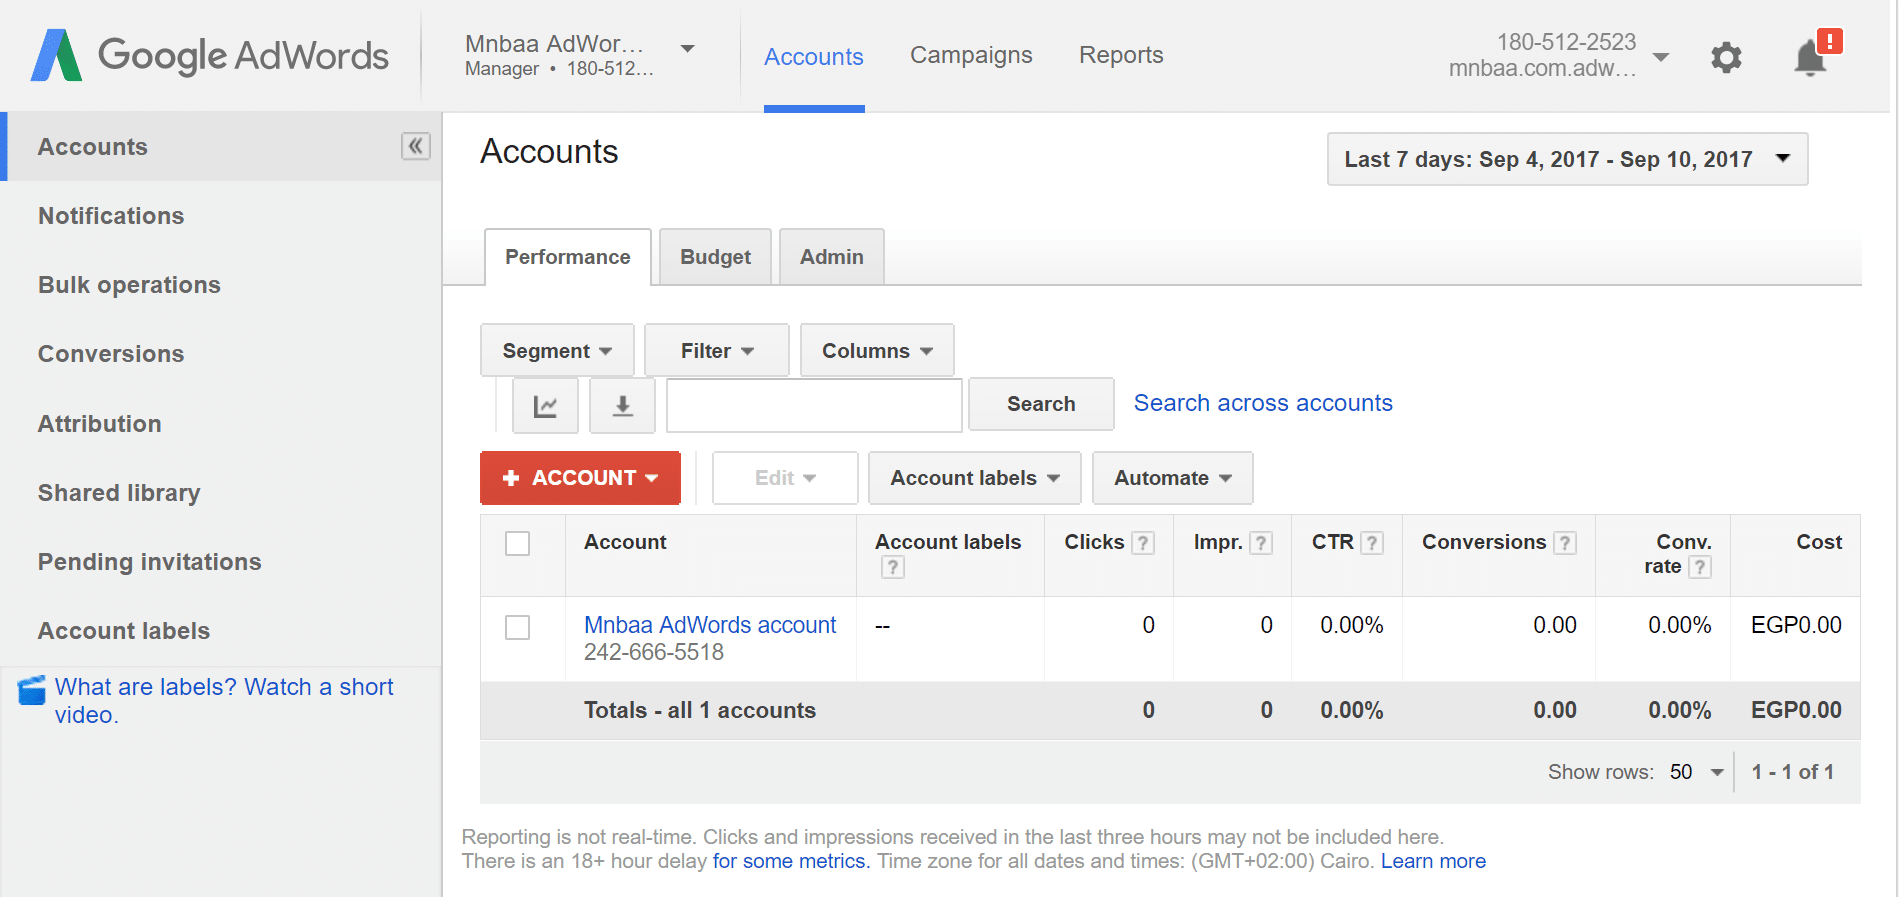The width and height of the screenshot is (1899, 897).
Task: Go to the Reports top navigation tab
Action: pos(1121,55)
